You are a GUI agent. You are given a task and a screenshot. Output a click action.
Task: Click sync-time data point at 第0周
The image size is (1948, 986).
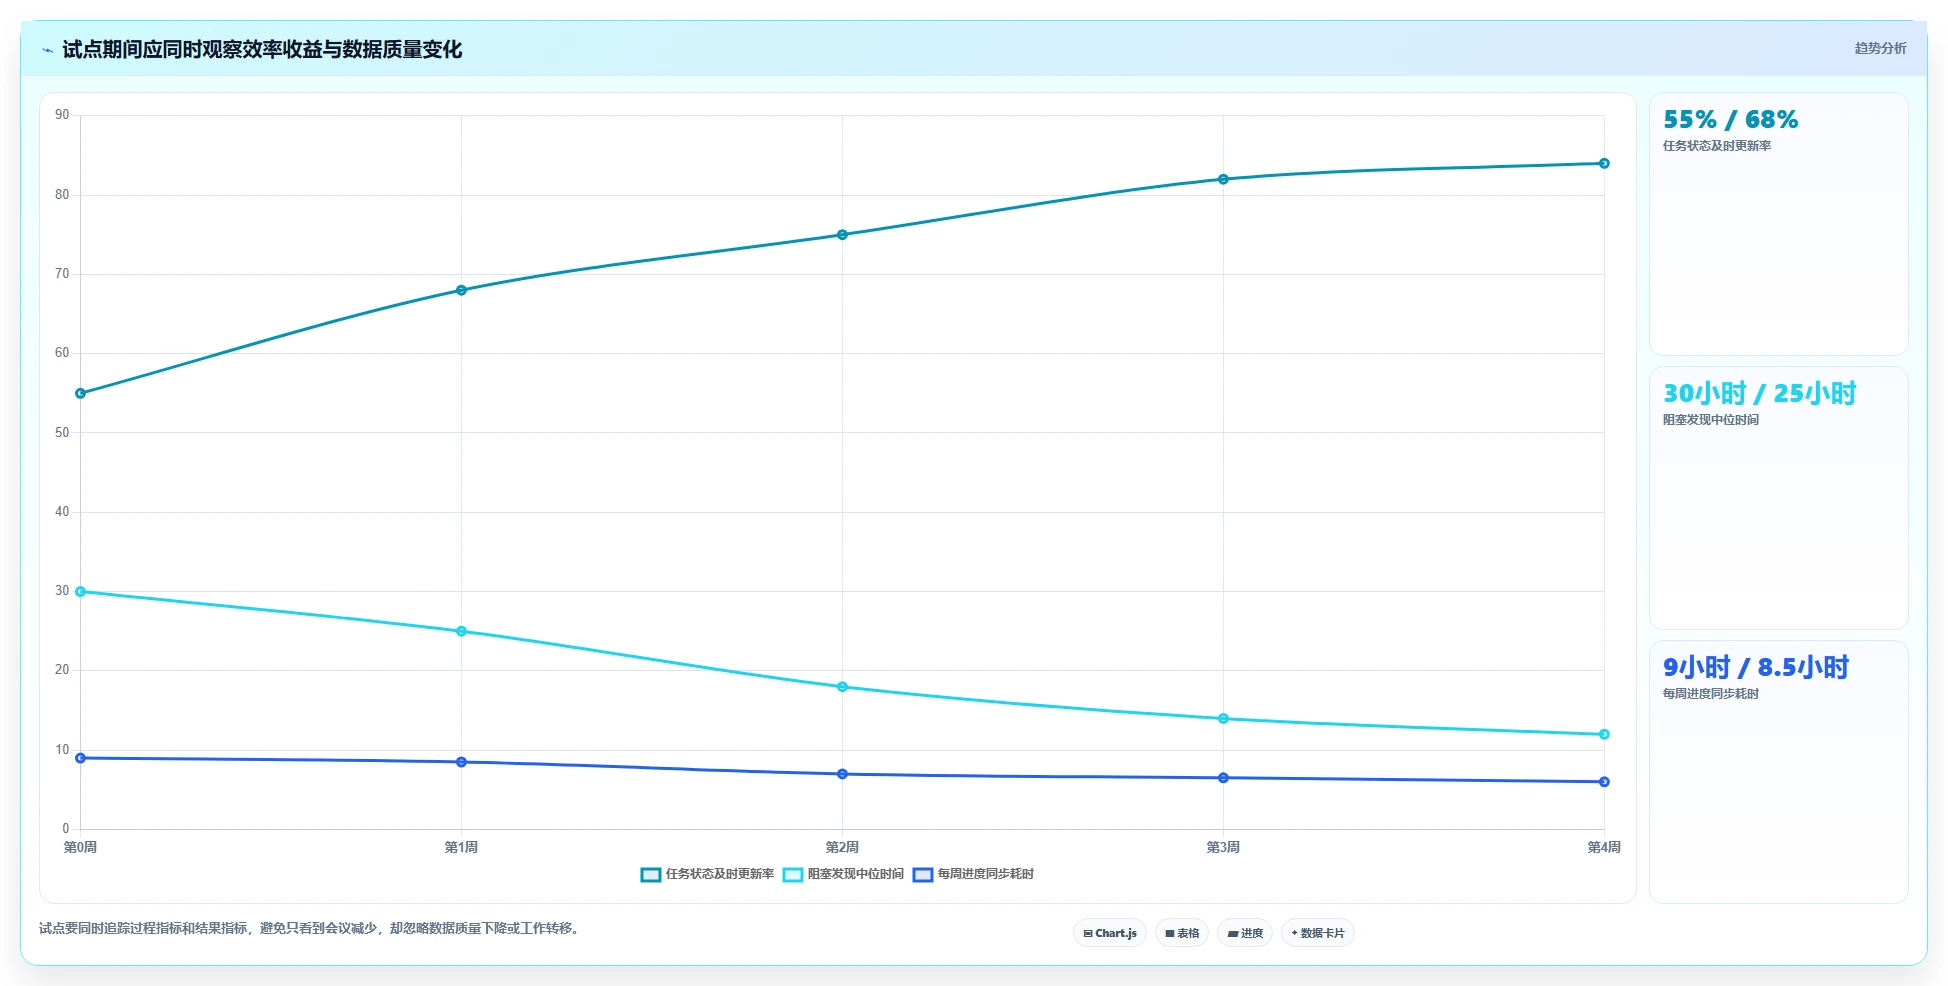click(81, 758)
